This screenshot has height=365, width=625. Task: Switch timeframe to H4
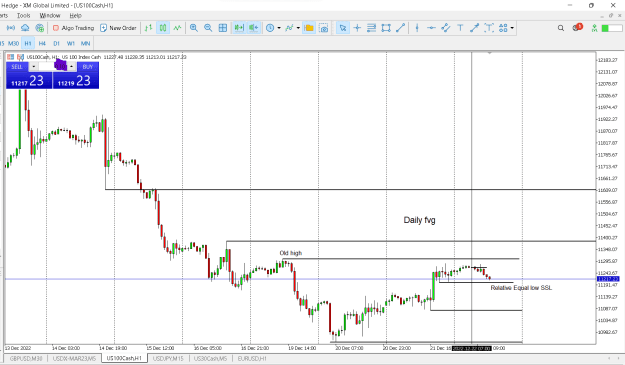[x=42, y=43]
